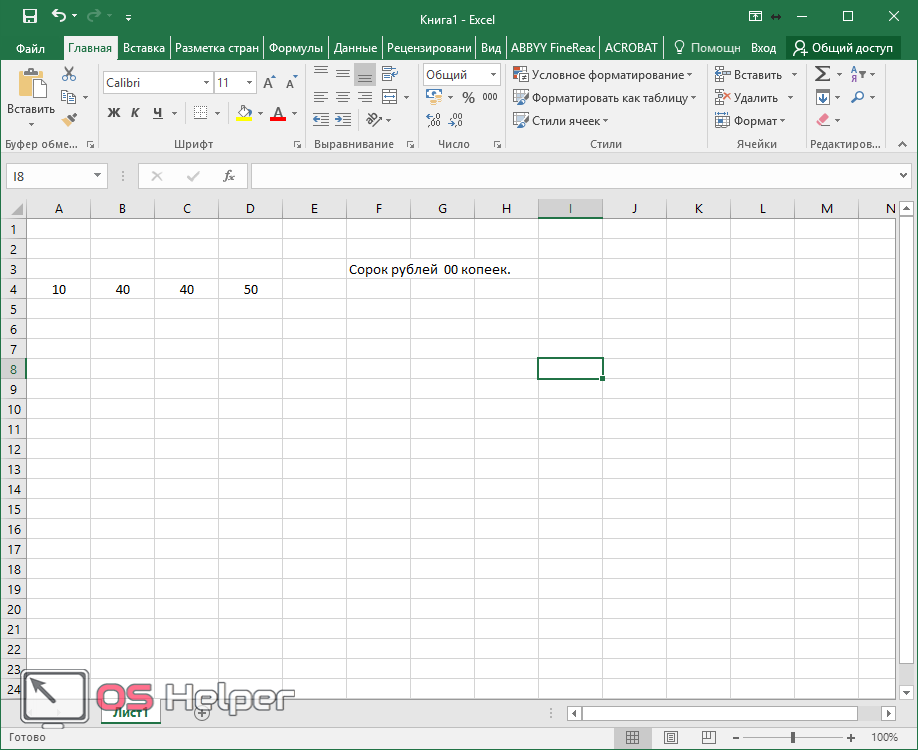
Task: Switch to the Вставка ribbon tab
Action: 144,48
